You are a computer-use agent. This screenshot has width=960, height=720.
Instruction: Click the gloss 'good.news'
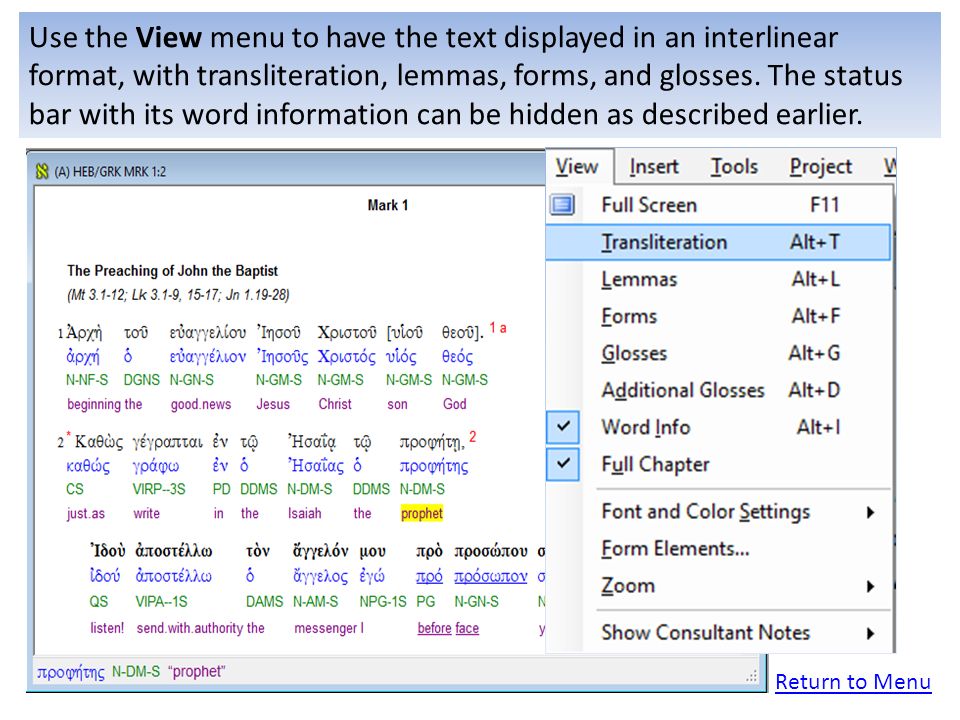[201, 405]
